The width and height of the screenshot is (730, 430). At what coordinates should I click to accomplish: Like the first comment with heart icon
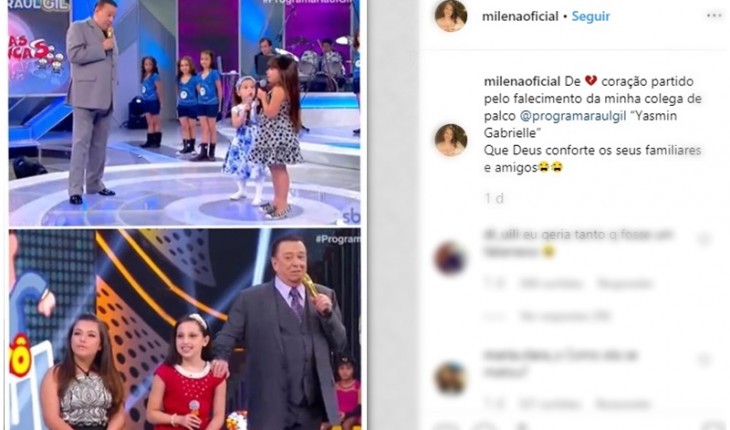click(x=703, y=240)
